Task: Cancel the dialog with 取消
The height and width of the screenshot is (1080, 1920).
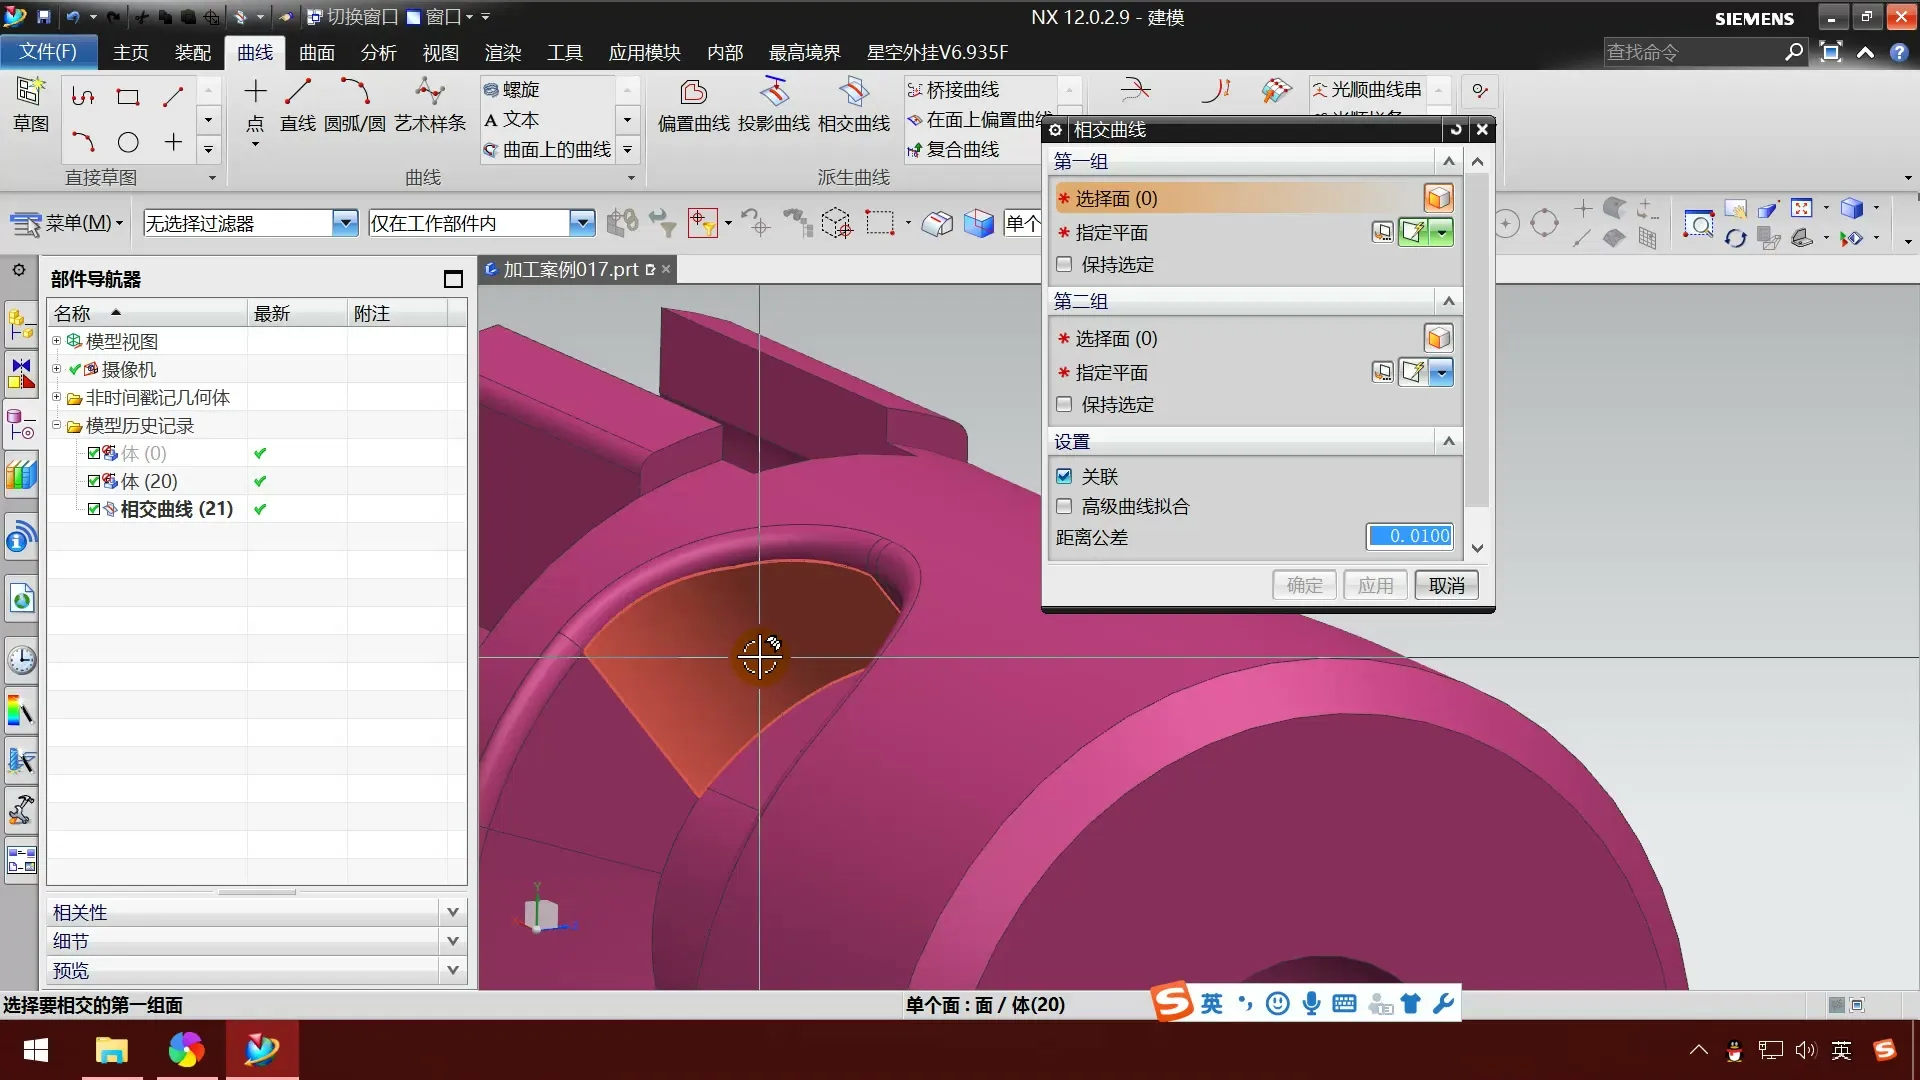Action: click(x=1446, y=585)
